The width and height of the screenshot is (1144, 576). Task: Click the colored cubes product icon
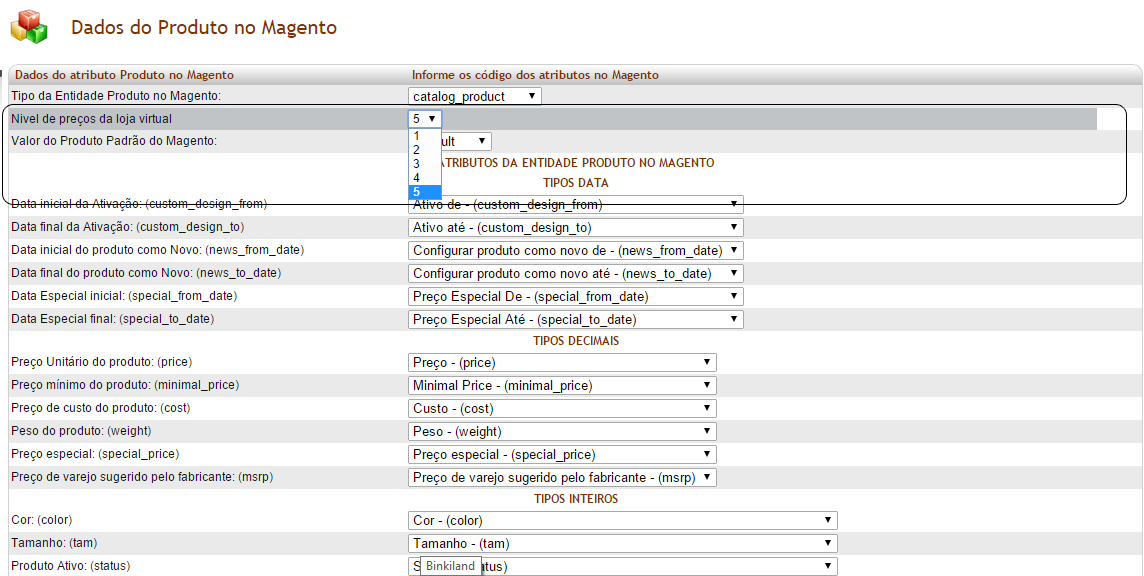pos(28,27)
